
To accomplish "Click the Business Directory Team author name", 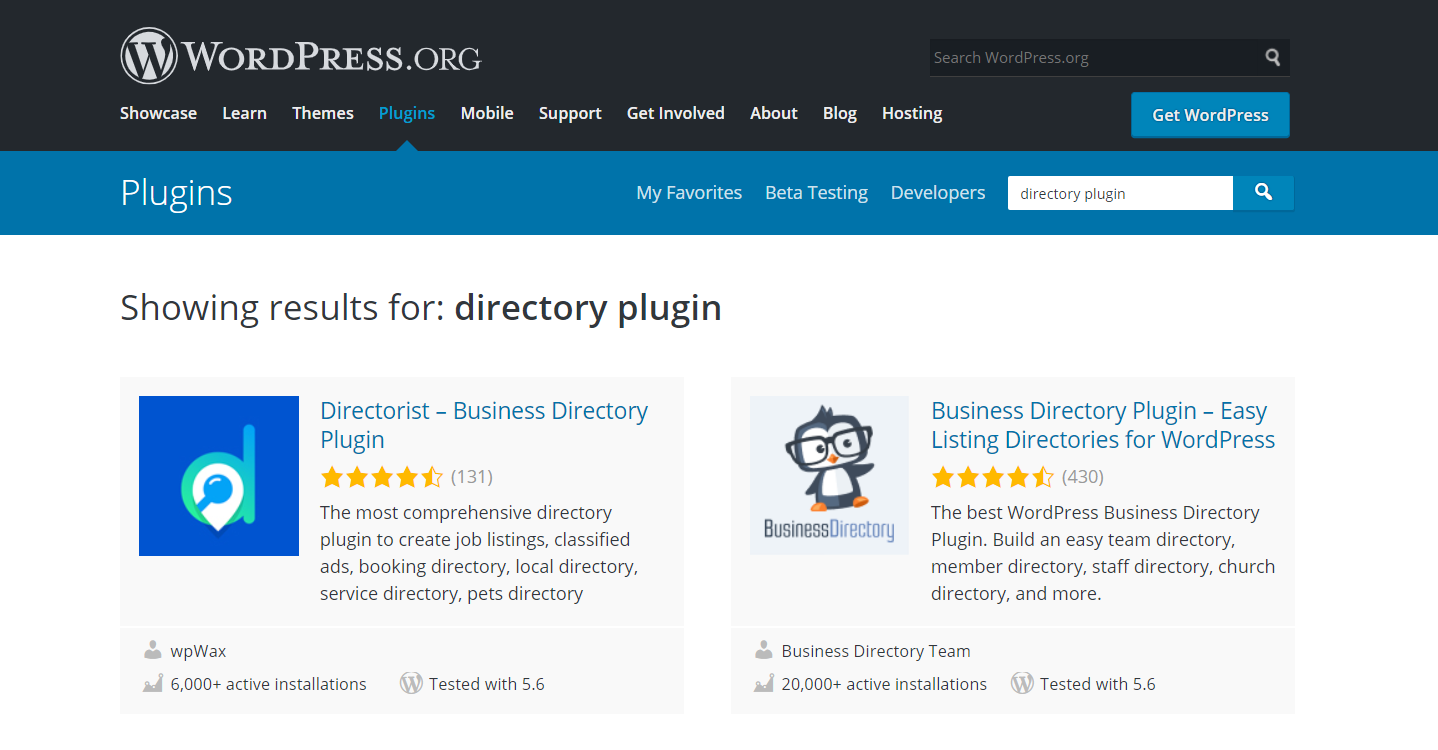I will point(876,651).
